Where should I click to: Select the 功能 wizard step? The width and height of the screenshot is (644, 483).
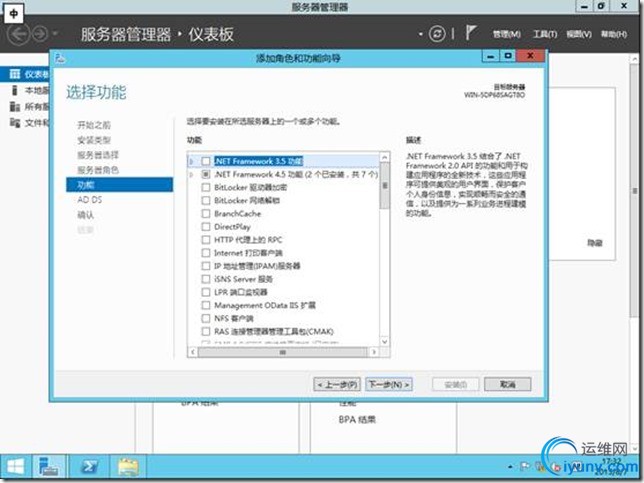(x=119, y=185)
